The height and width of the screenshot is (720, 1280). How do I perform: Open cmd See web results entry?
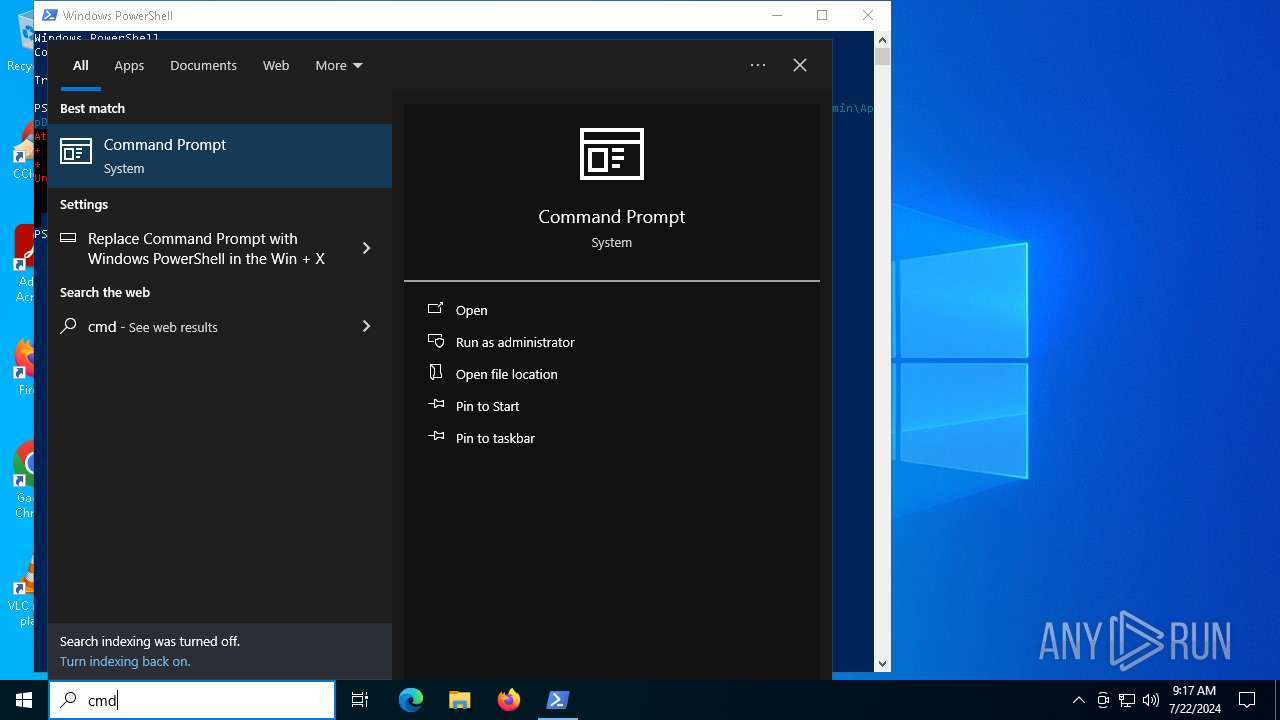[x=220, y=326]
